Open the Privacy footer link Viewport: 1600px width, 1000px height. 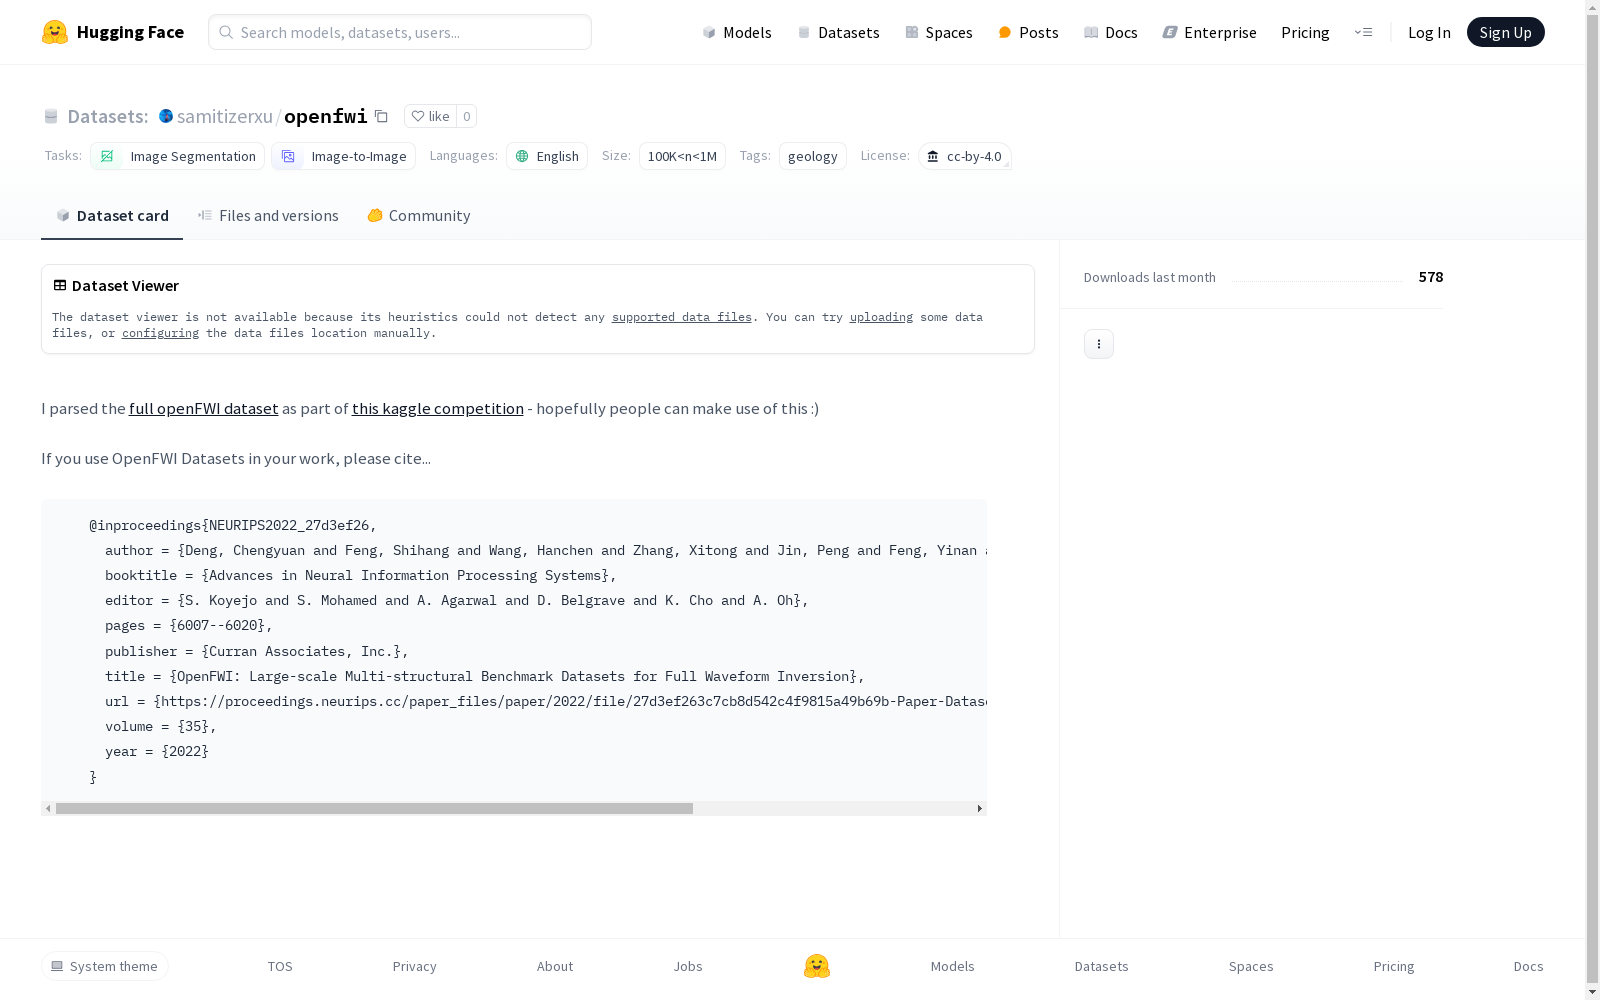click(x=414, y=966)
